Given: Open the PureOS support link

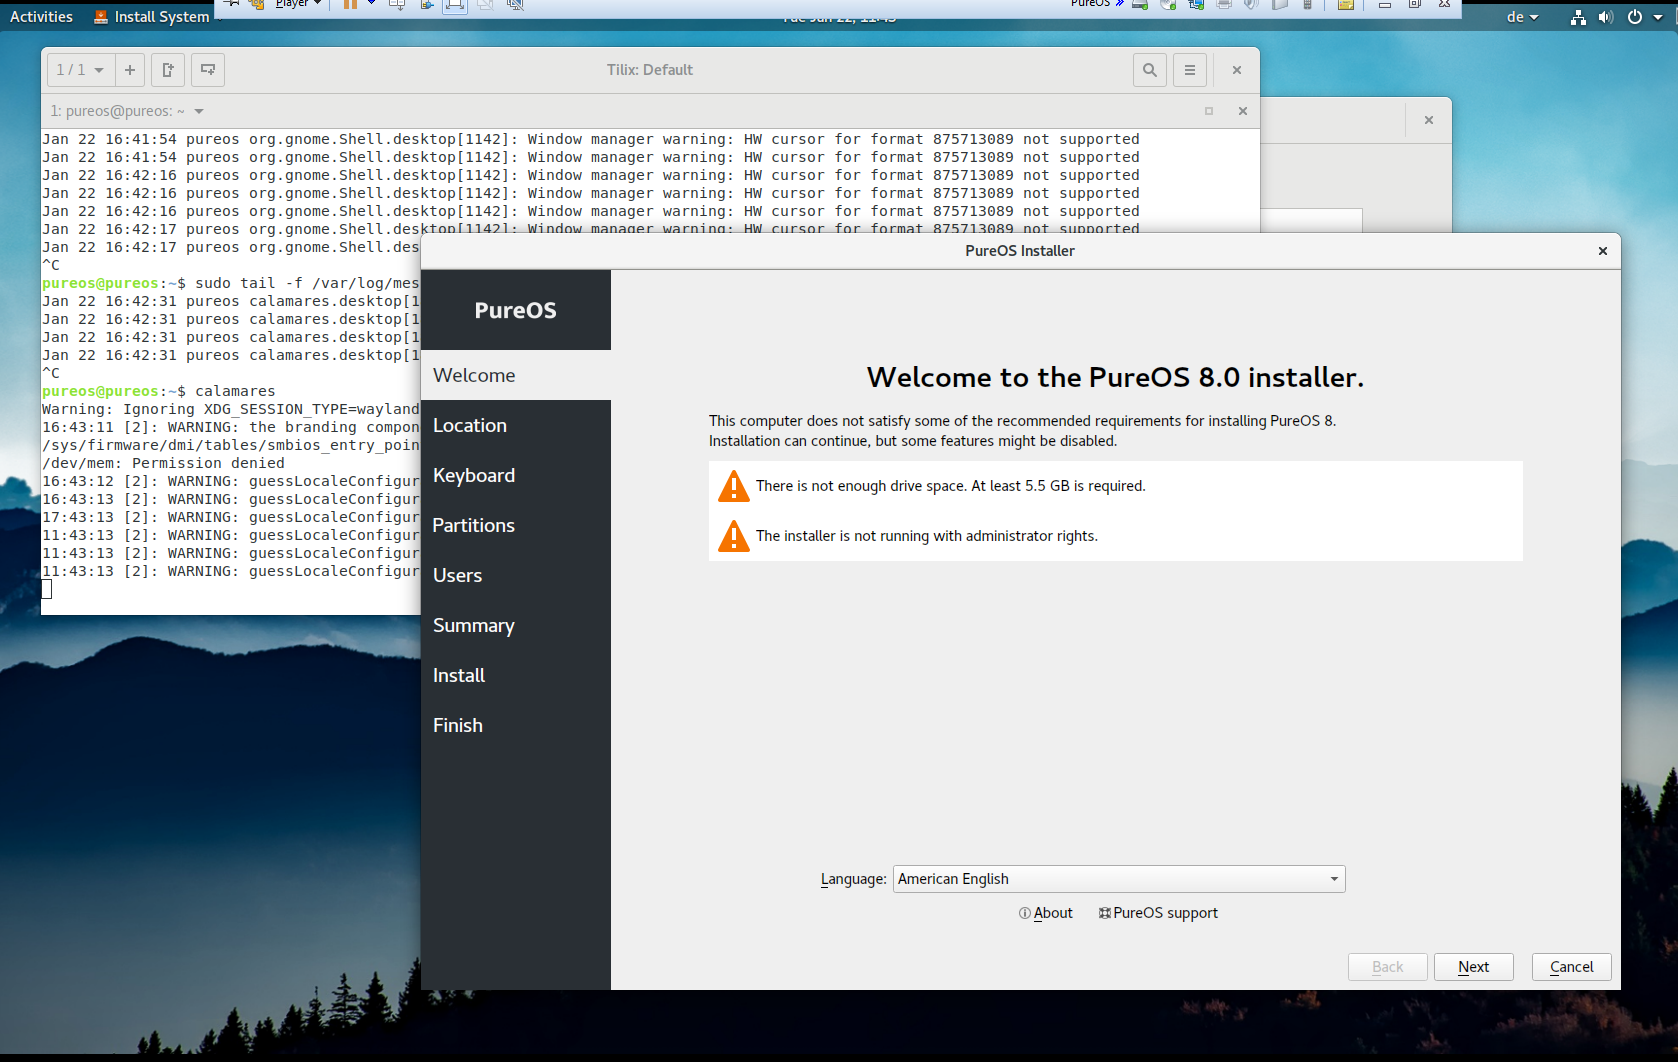Looking at the screenshot, I should tap(1158, 913).
